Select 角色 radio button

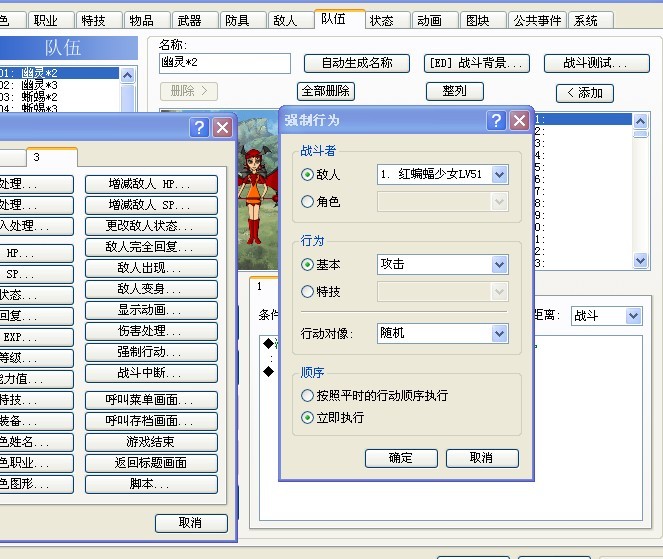tap(307, 202)
